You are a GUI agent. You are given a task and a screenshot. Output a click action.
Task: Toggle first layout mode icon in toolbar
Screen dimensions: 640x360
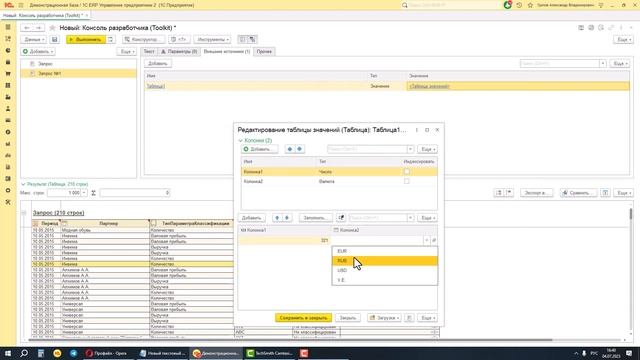click(243, 39)
